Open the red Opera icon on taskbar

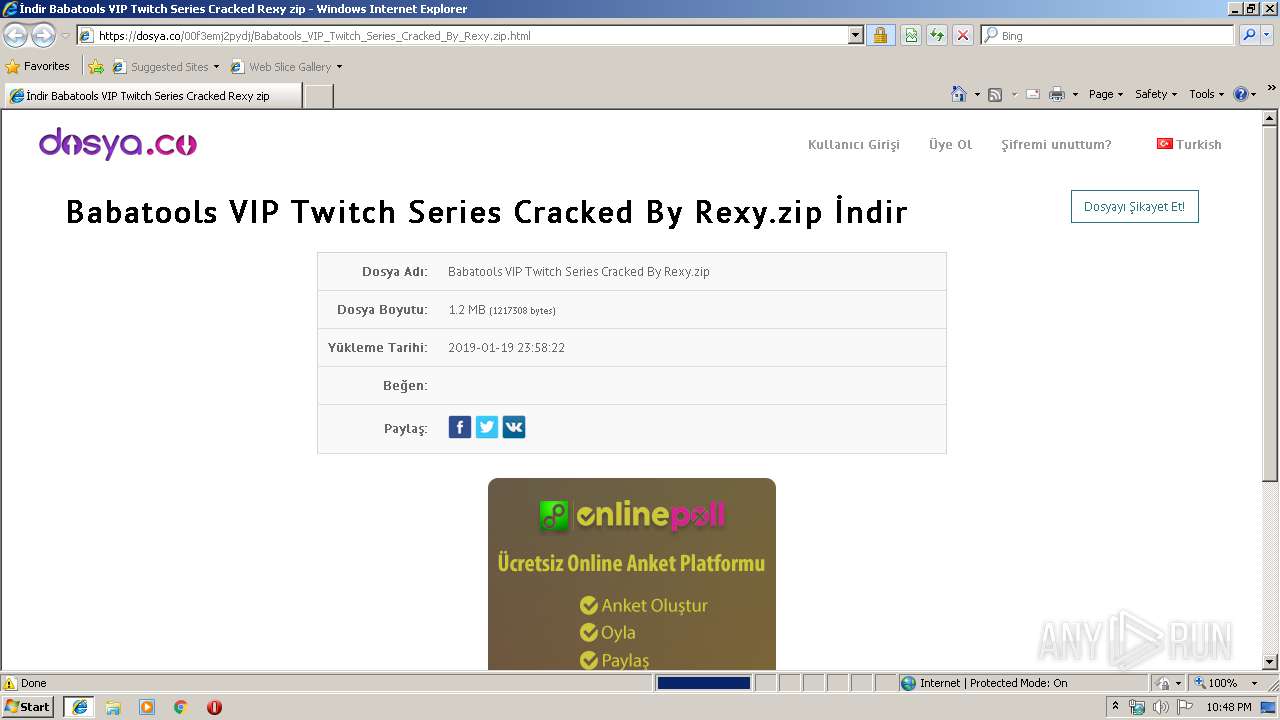coord(214,707)
